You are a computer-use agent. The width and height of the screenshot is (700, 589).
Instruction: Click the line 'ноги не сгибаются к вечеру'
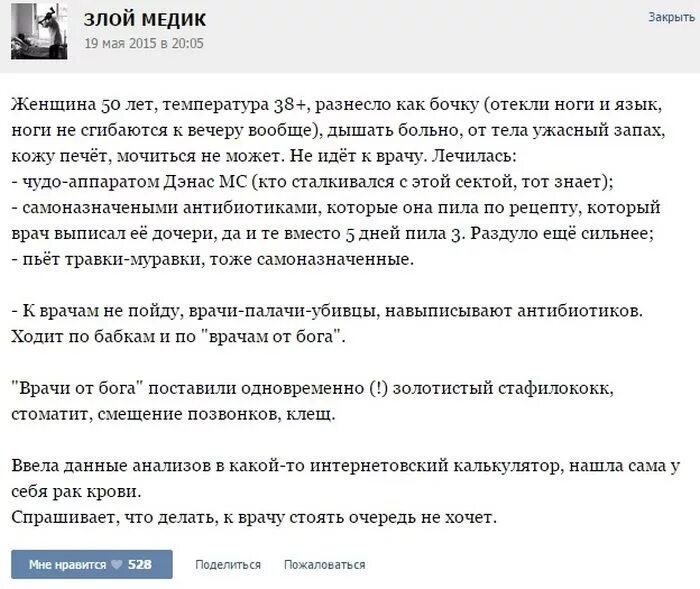(x=338, y=130)
